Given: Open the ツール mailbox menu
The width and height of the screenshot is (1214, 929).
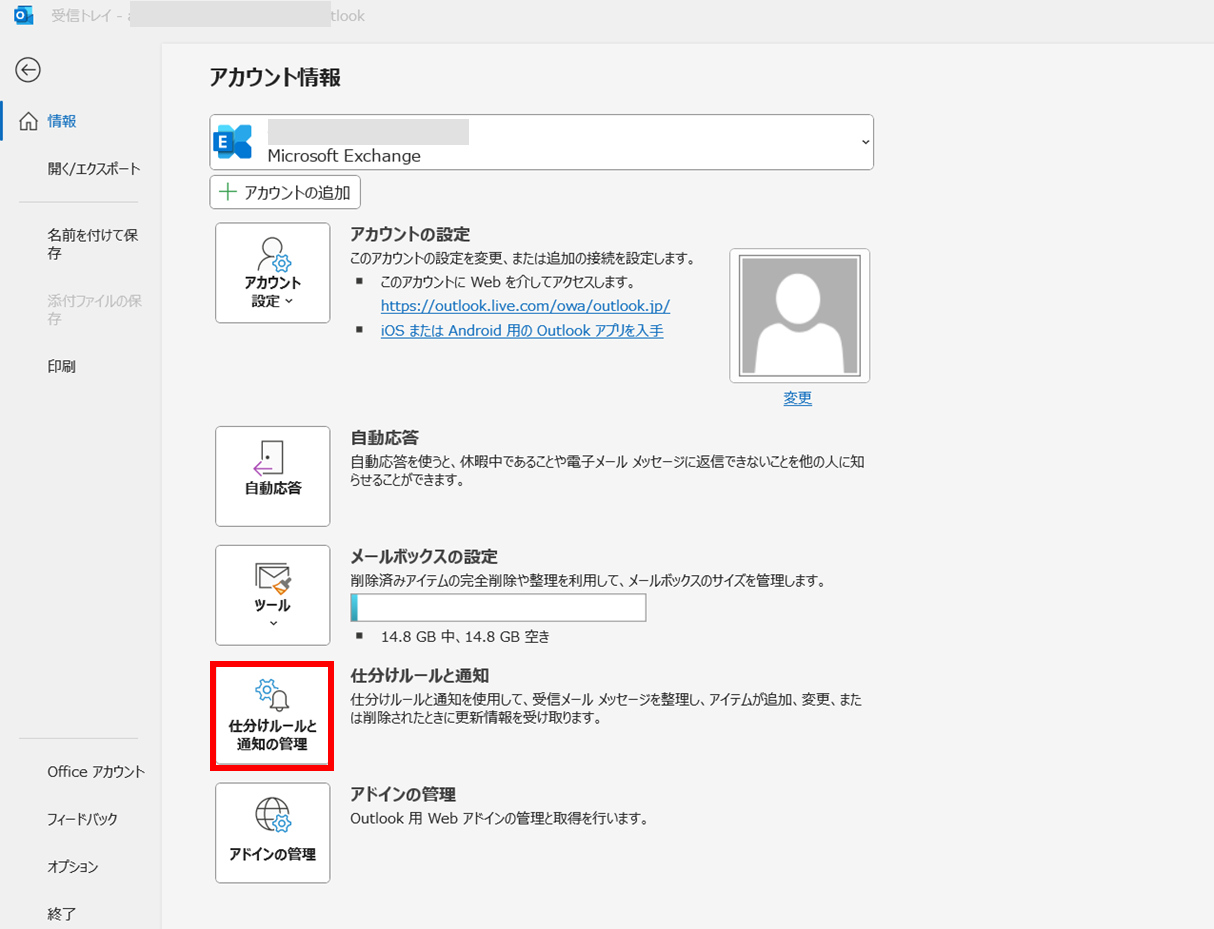Looking at the screenshot, I should (272, 595).
